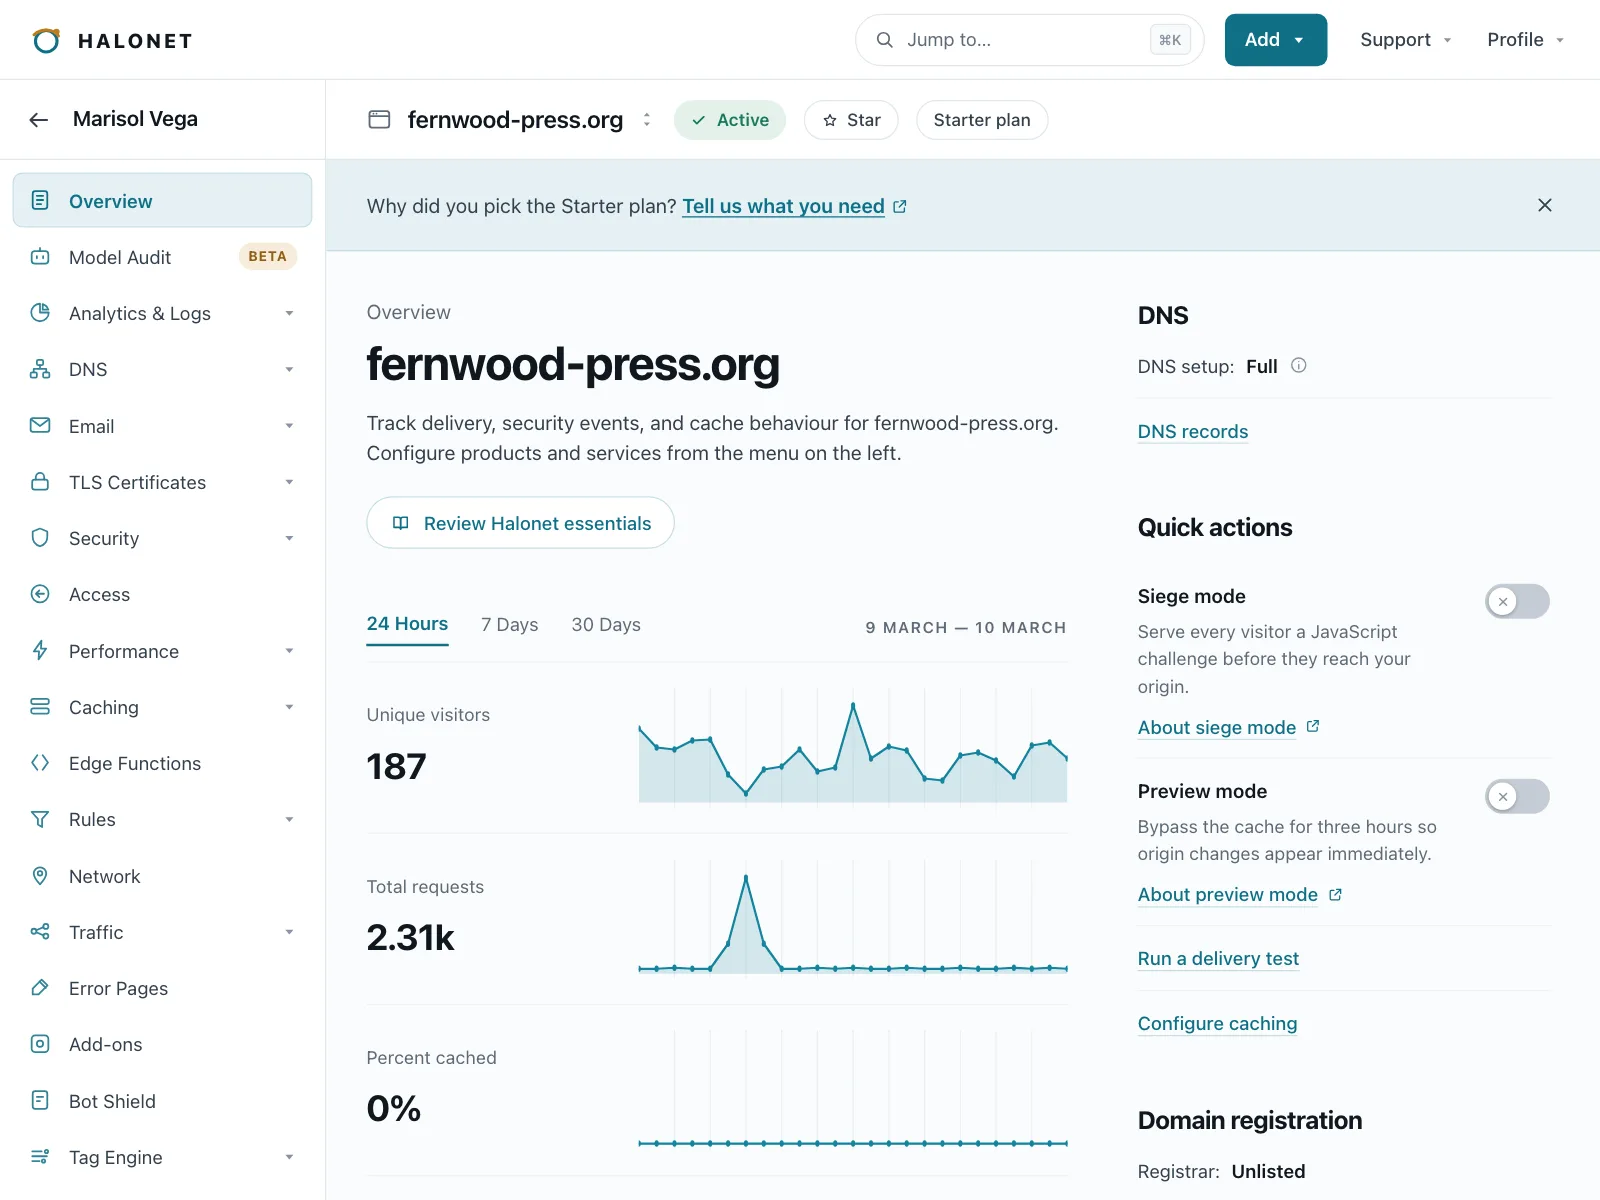Expand the Analytics & Logs submenu arrow

click(x=289, y=313)
